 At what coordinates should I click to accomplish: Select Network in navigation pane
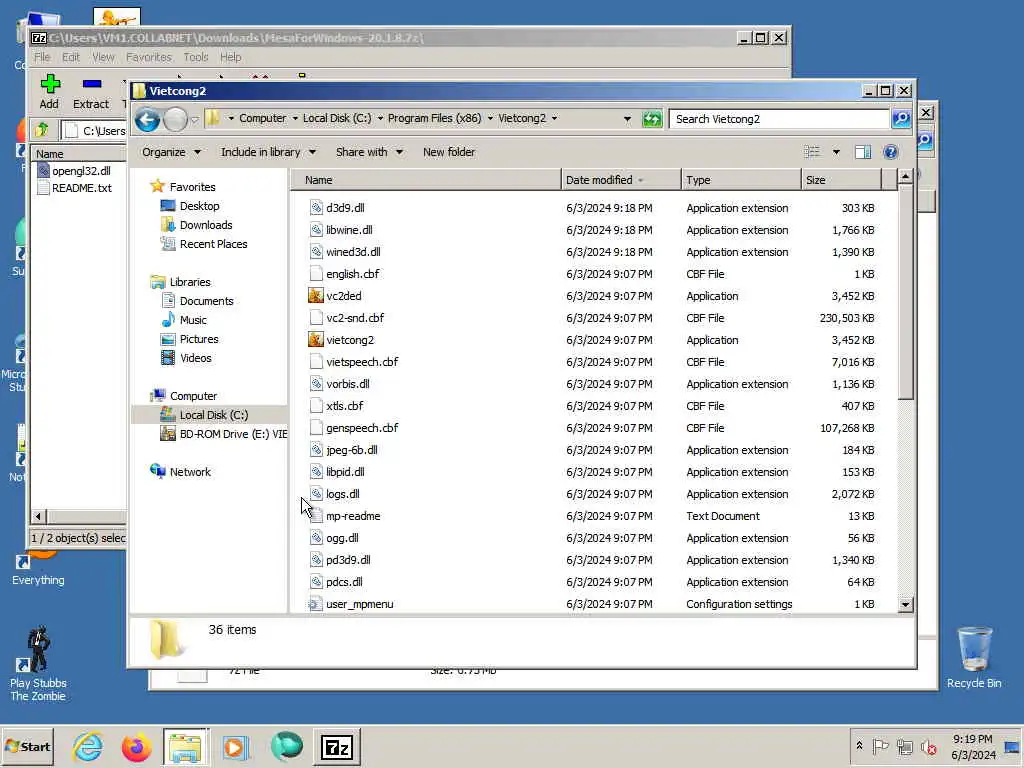[190, 472]
